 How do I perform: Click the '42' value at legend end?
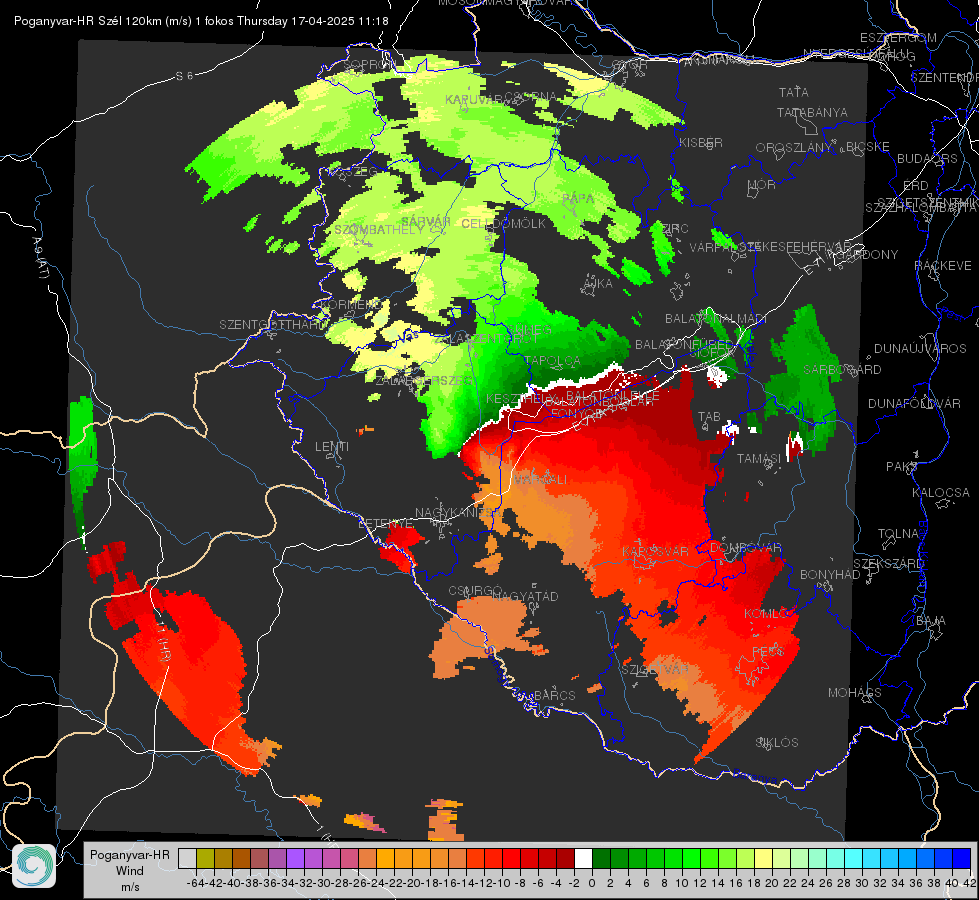pyautogui.click(x=970, y=883)
